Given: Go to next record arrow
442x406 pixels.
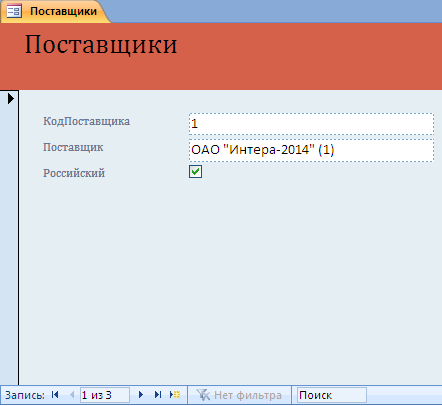Looking at the screenshot, I should [x=141, y=395].
